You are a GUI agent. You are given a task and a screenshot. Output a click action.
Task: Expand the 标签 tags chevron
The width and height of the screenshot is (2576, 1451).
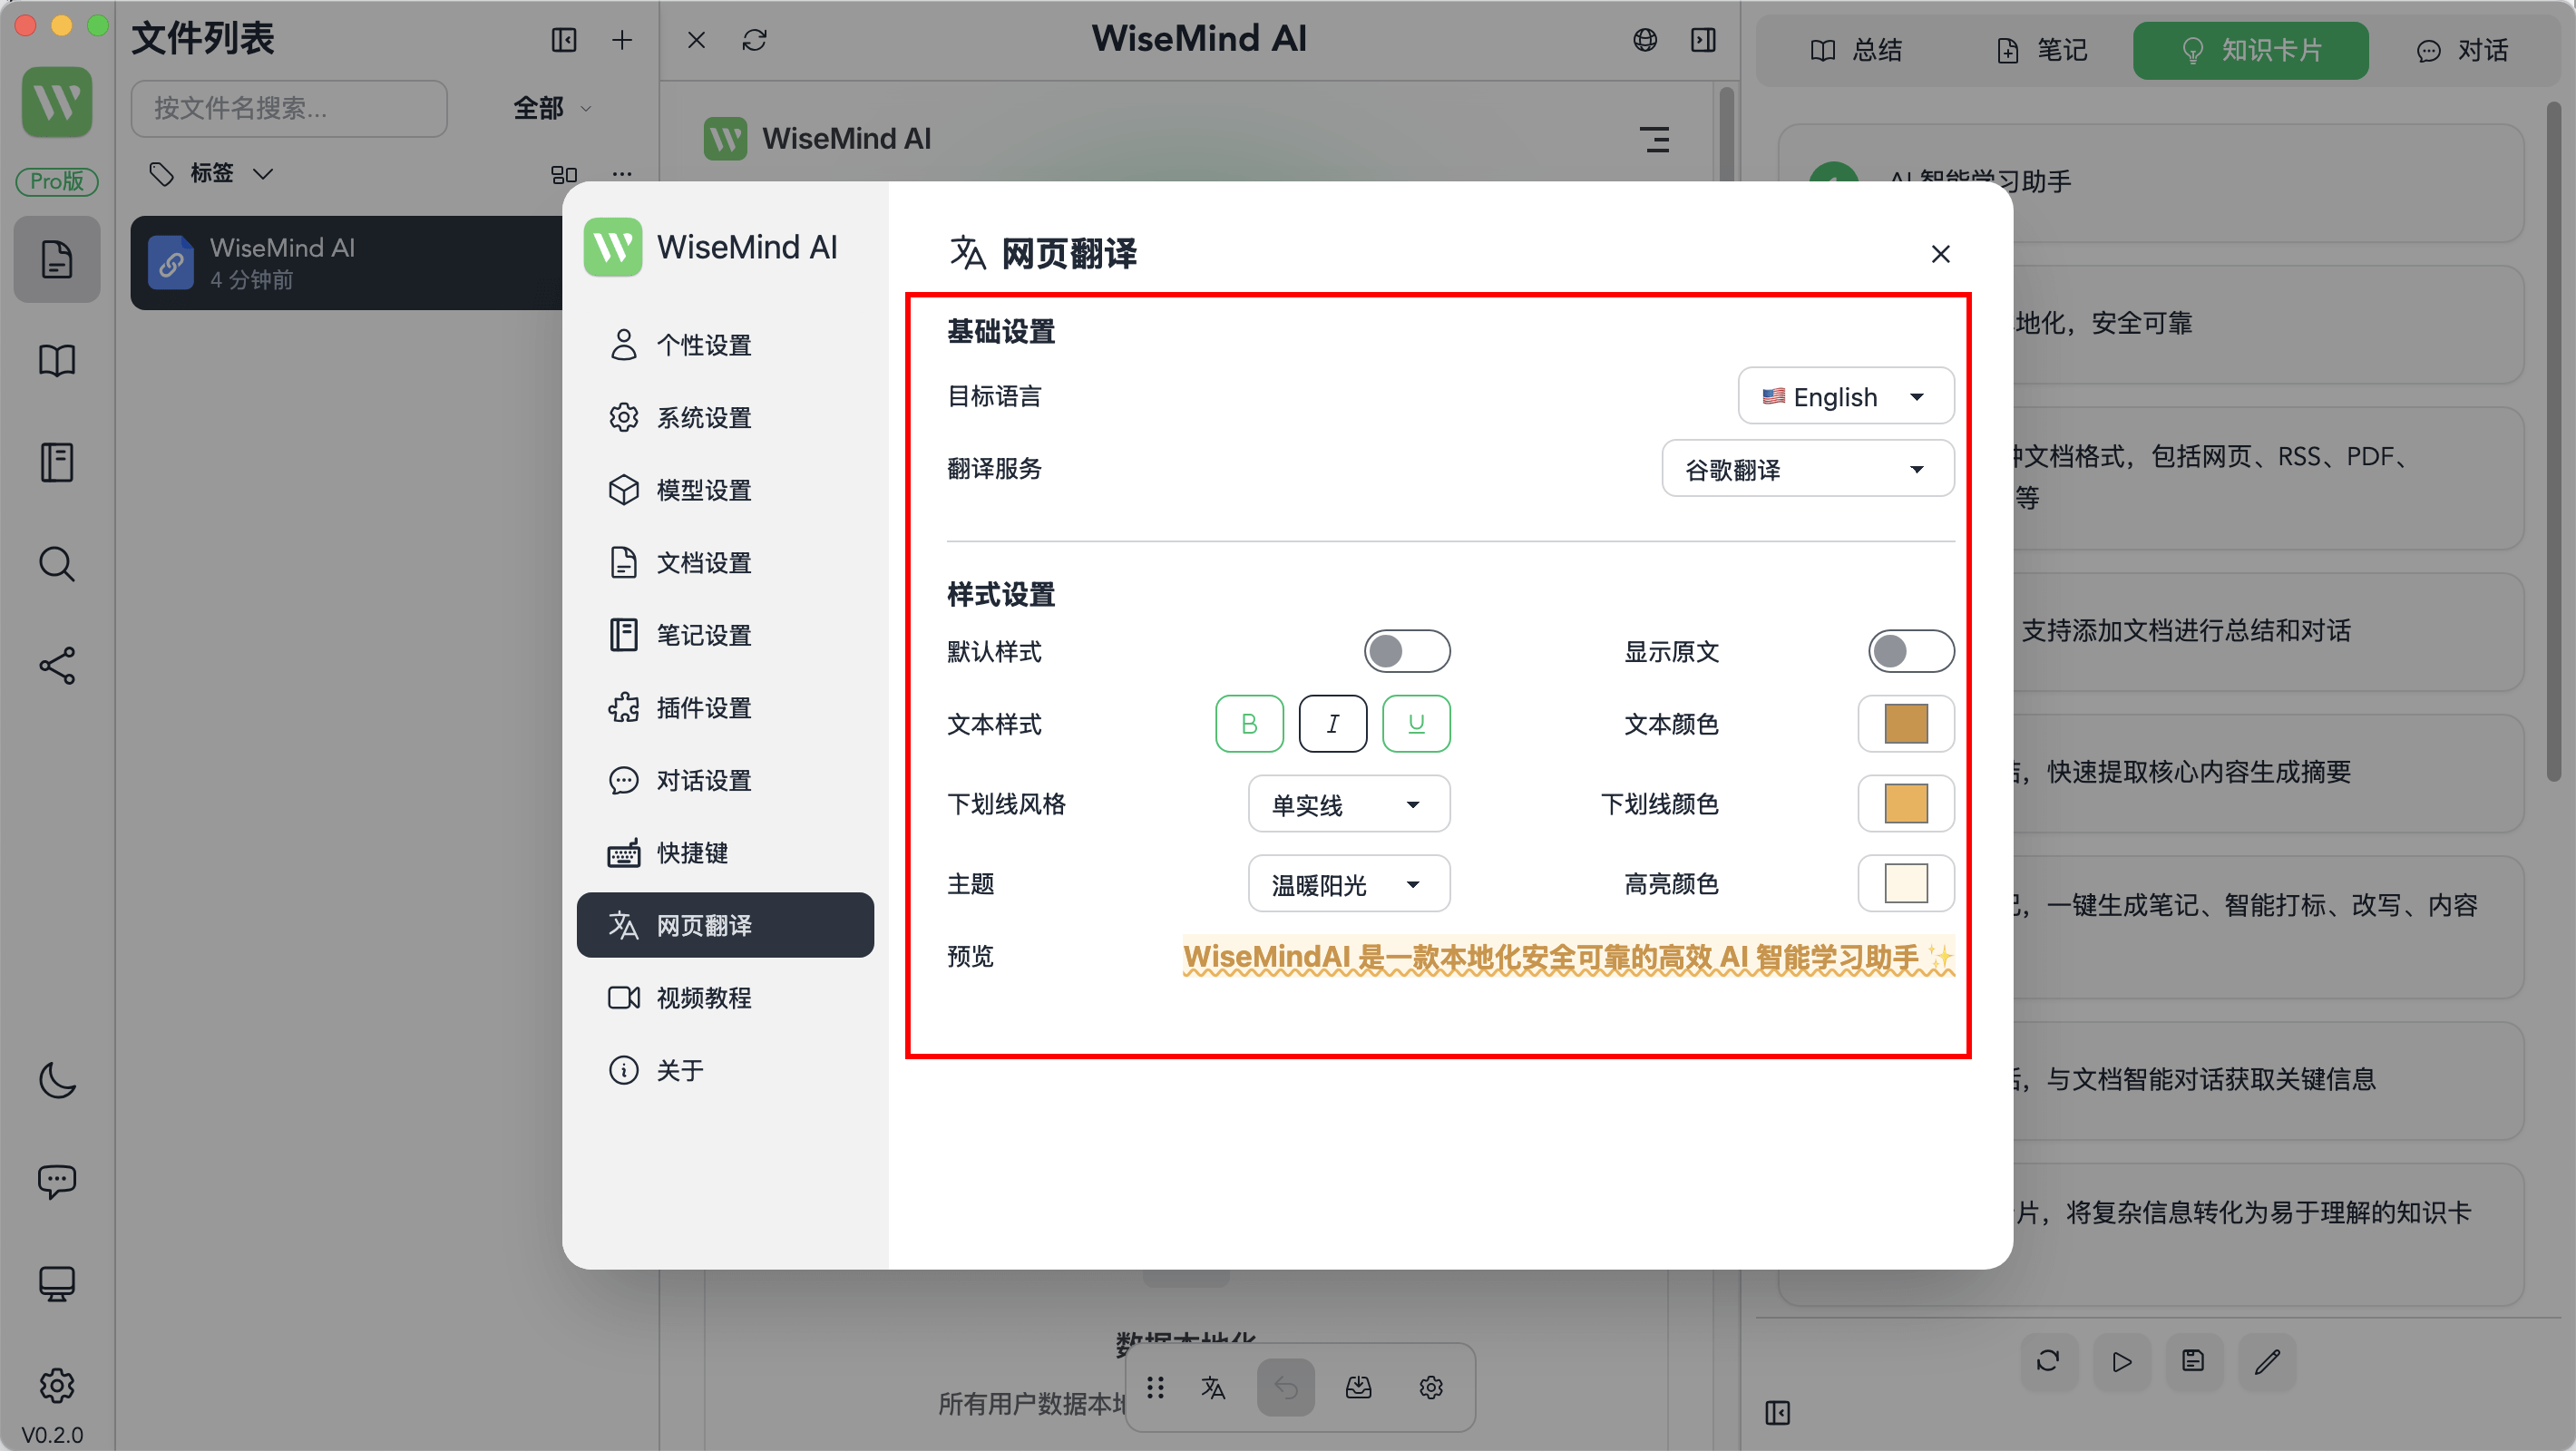tap(263, 174)
